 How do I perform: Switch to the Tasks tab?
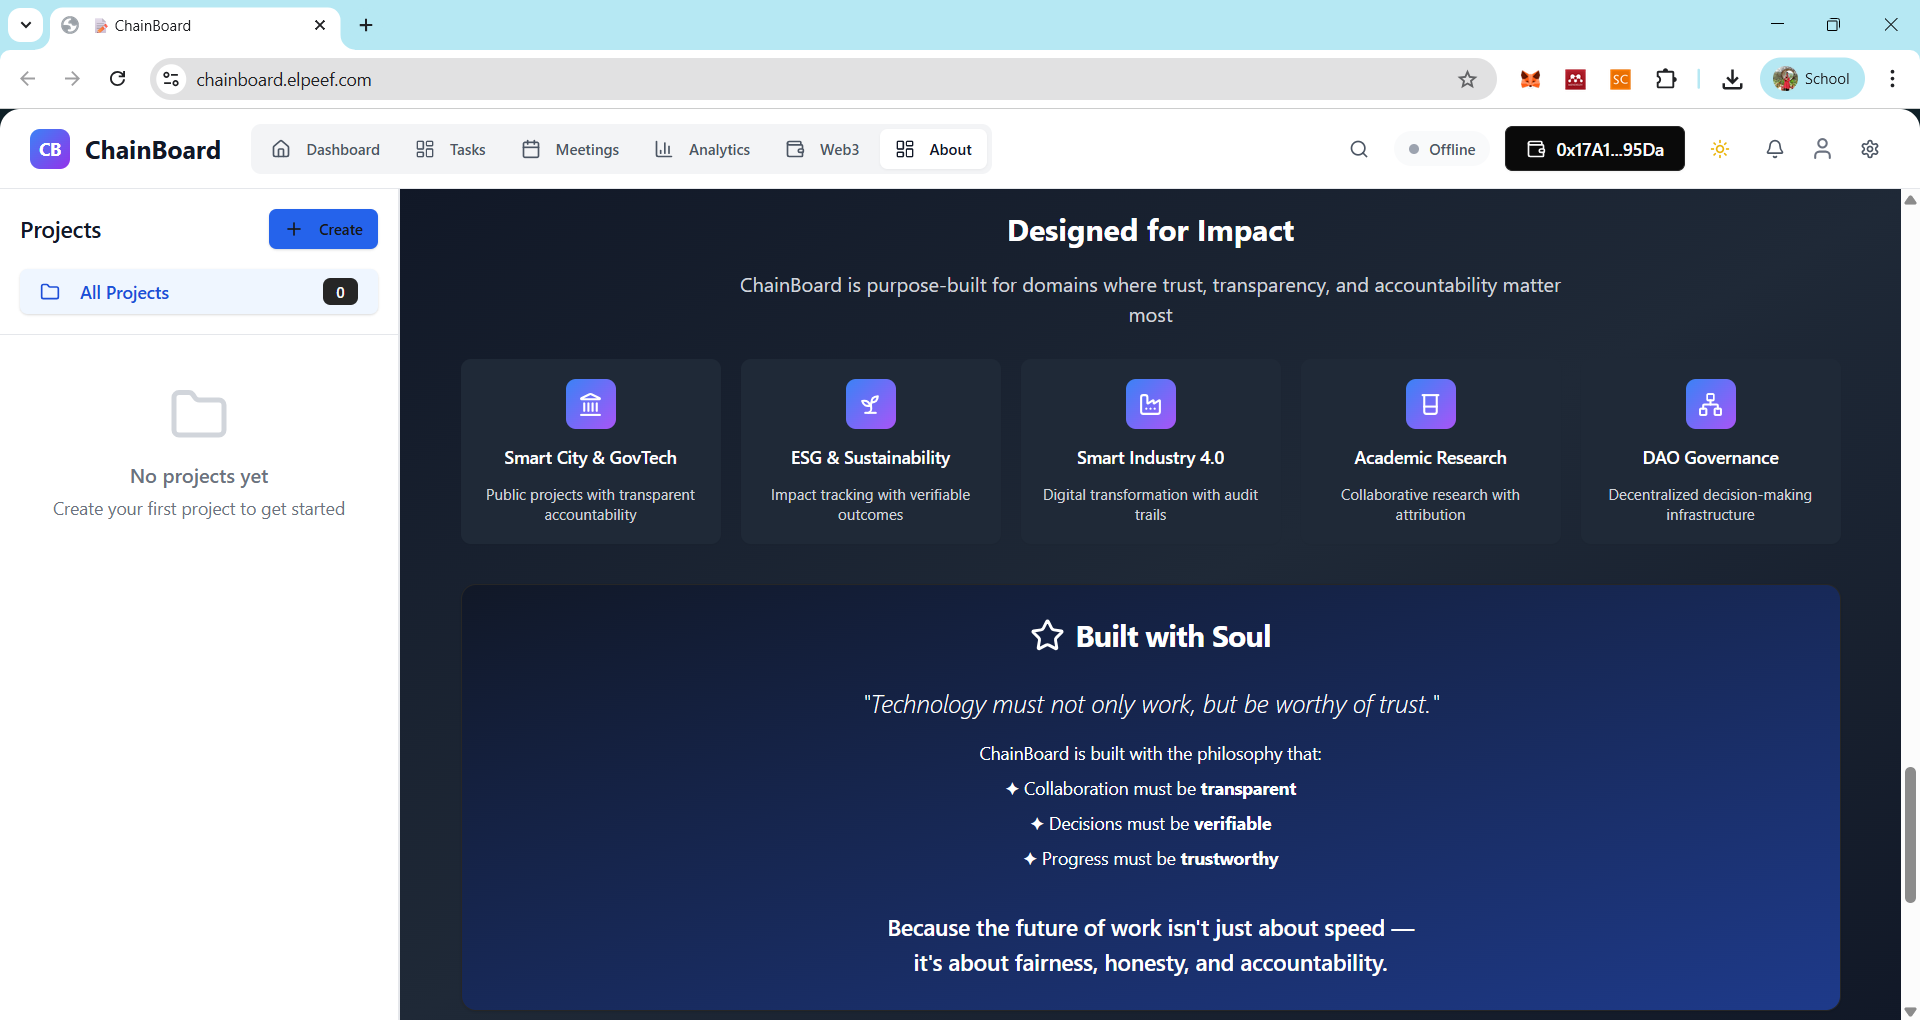tap(451, 149)
